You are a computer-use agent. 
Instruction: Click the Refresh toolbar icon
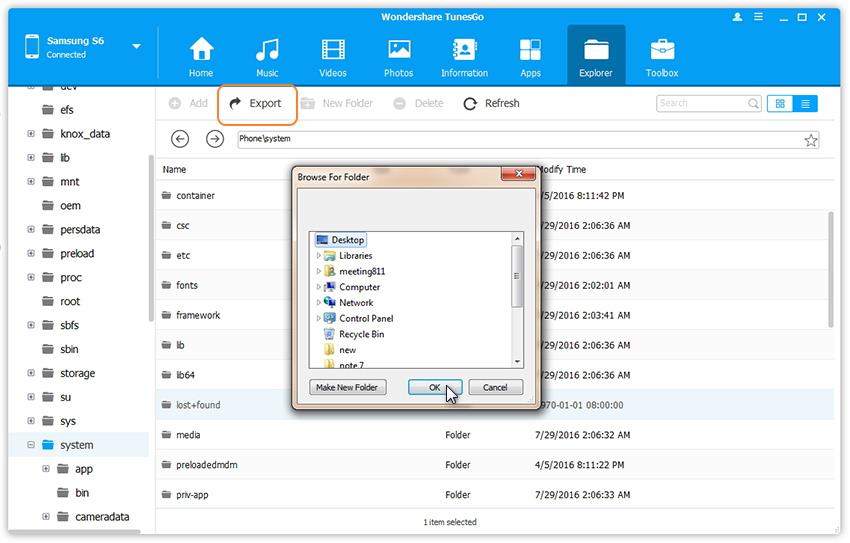coord(471,103)
